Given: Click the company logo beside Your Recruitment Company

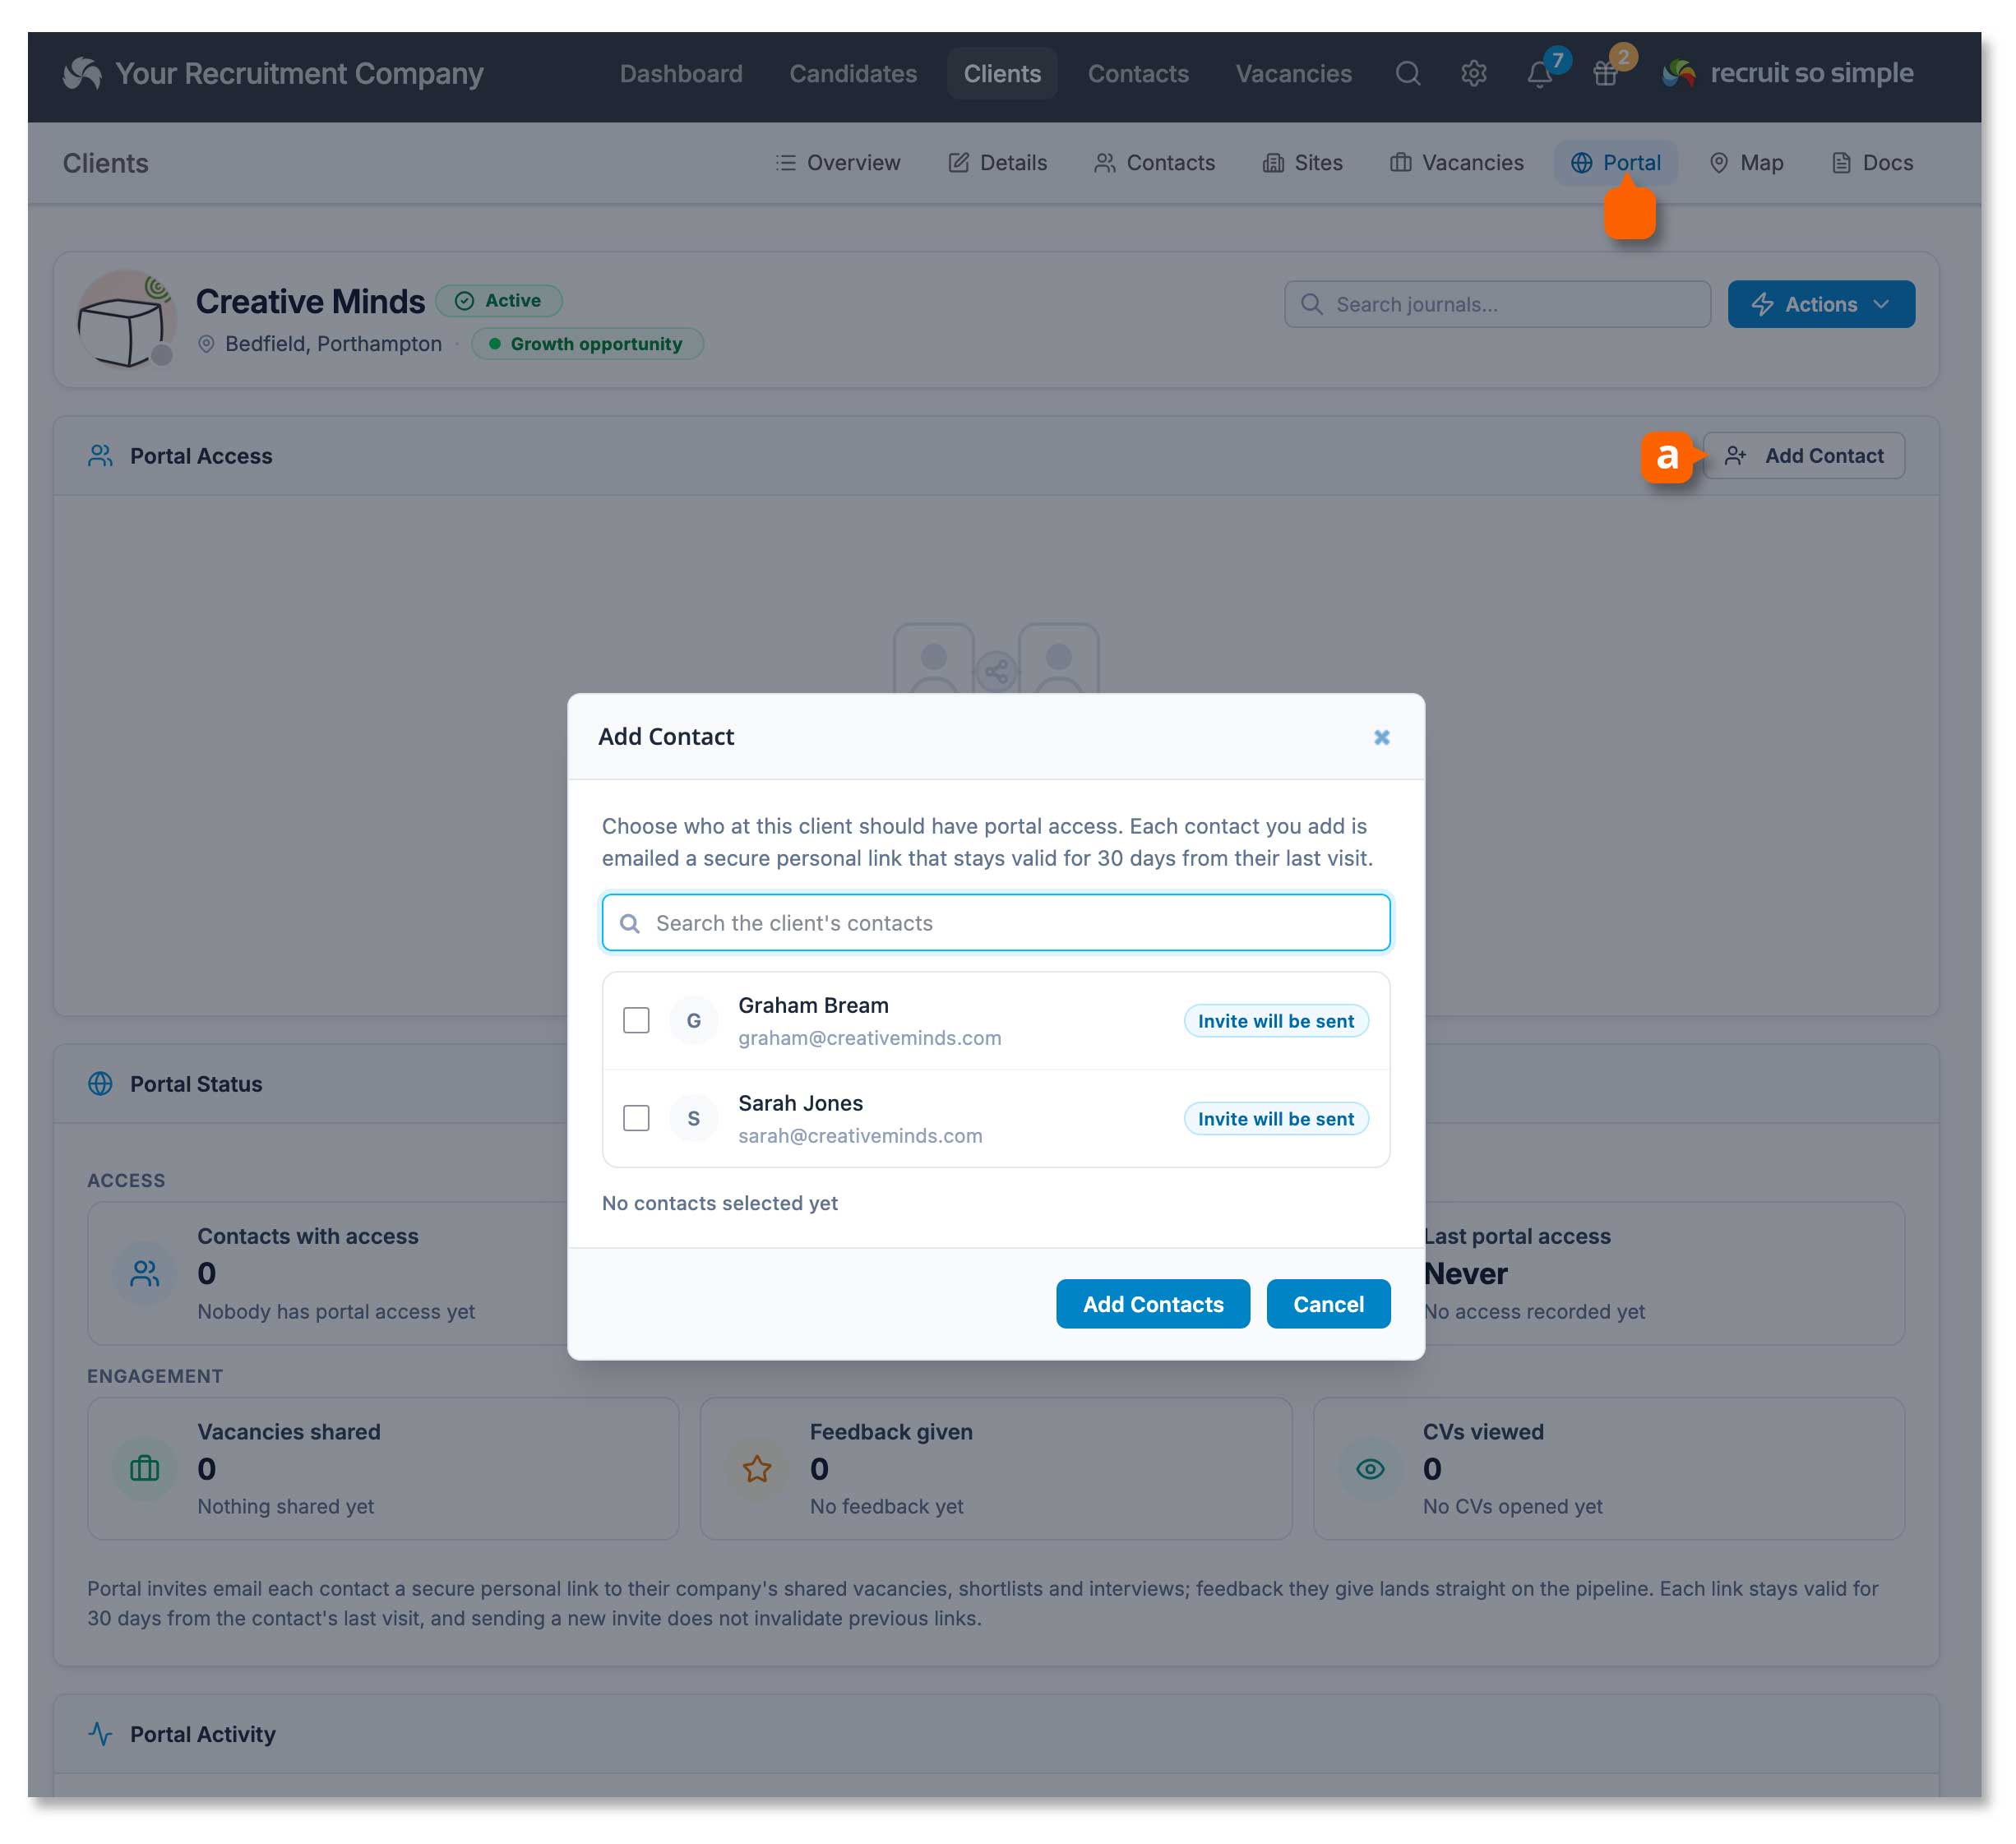Looking at the screenshot, I should point(82,73).
